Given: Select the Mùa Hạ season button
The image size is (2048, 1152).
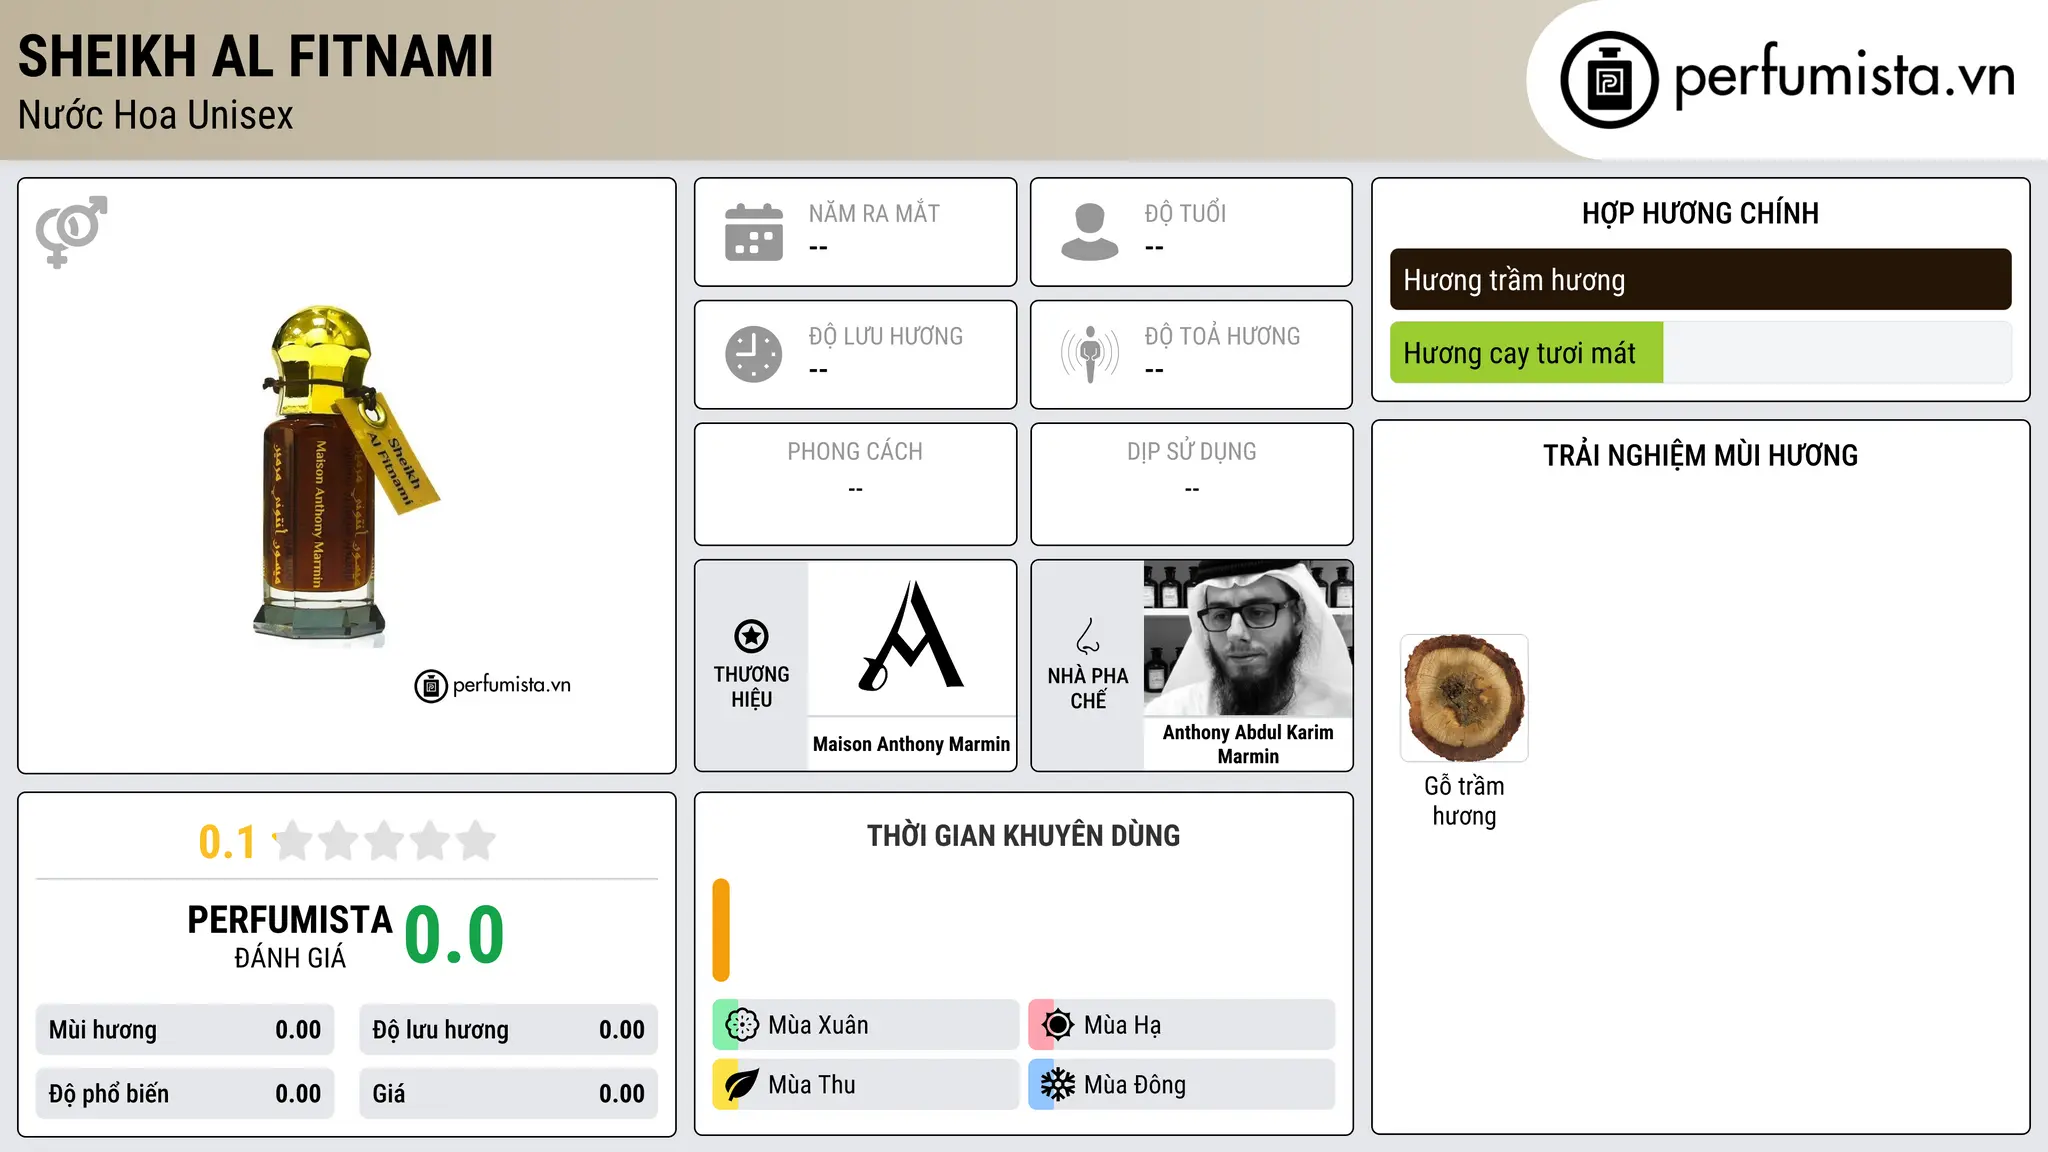Looking at the screenshot, I should (1182, 1025).
